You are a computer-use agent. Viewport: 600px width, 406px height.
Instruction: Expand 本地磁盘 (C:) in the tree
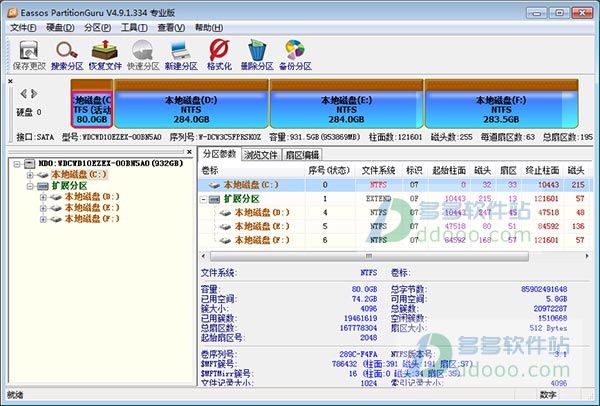coord(30,175)
